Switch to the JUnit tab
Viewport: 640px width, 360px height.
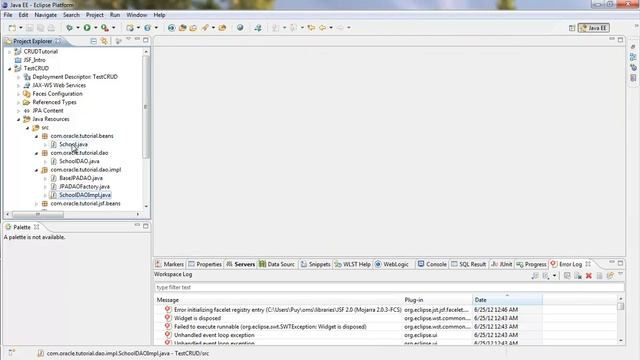[502, 264]
